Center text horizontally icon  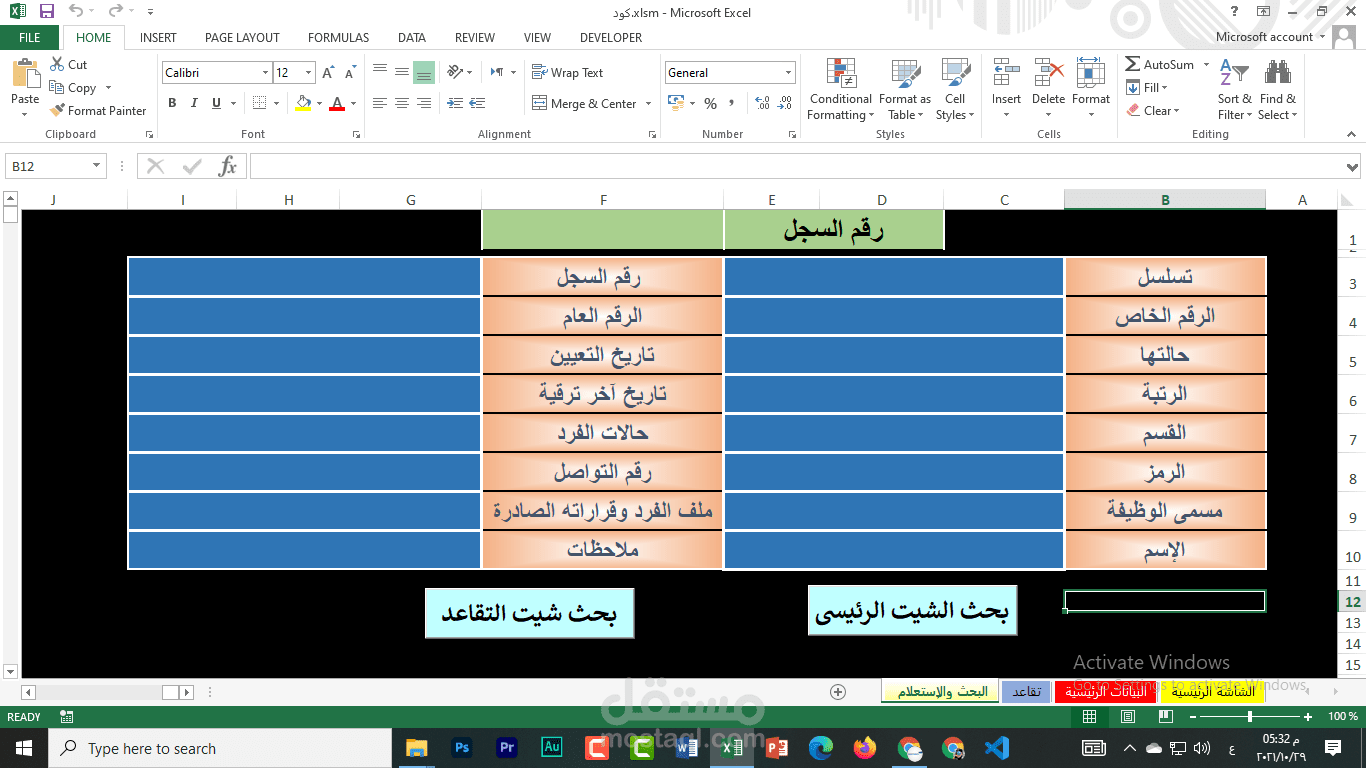click(402, 104)
